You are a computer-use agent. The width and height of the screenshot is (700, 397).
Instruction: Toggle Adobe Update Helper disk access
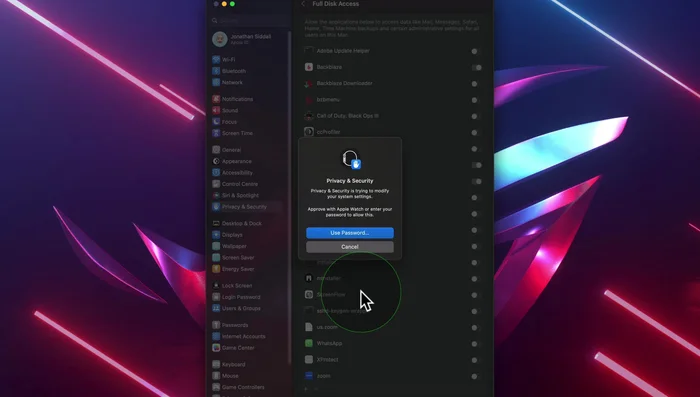476,51
